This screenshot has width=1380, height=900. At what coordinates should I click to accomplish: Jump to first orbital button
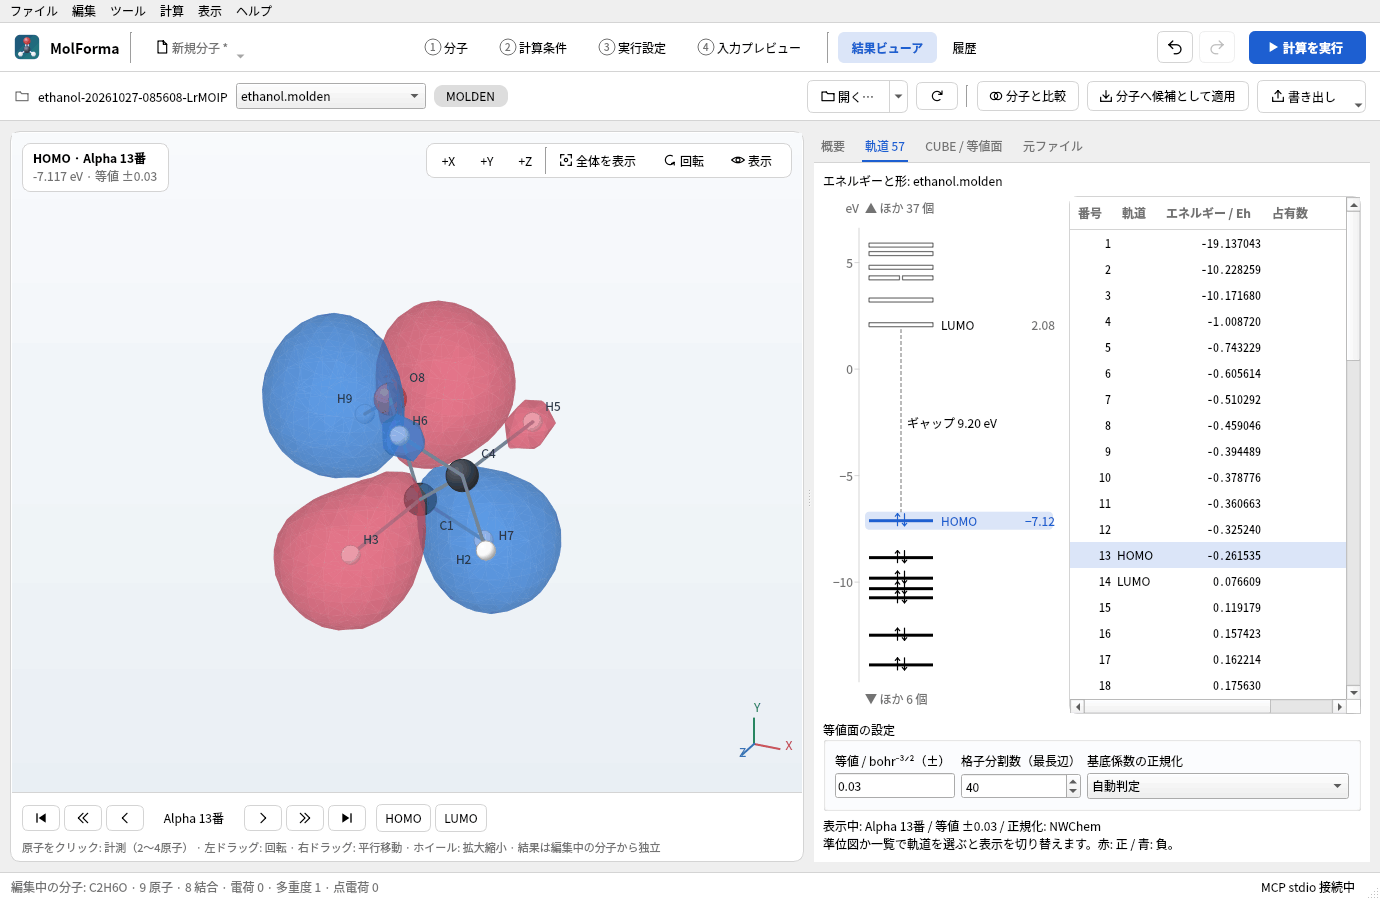click(41, 818)
